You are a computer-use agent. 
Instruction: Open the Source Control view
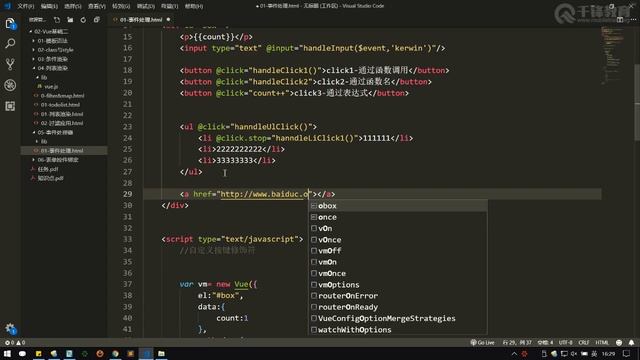point(10,64)
